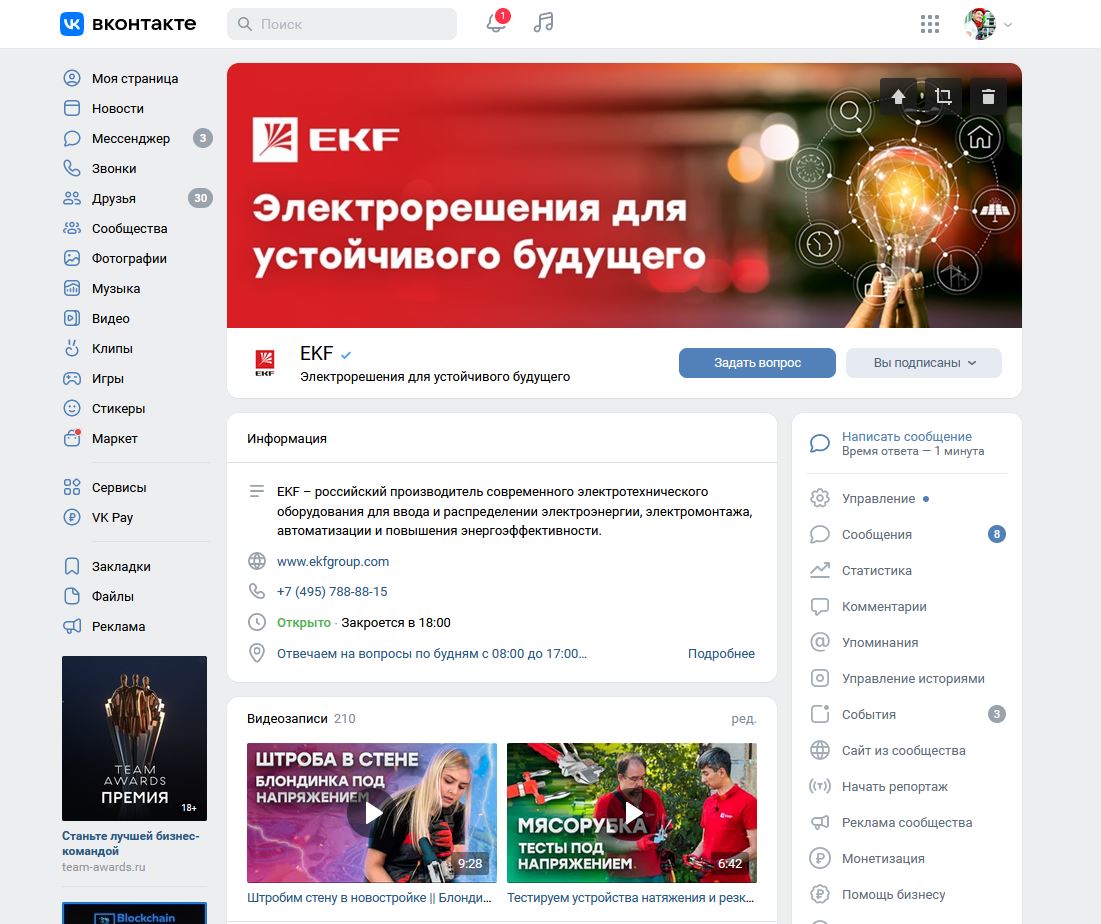
Task: Play the Штроба в стене video
Action: tap(372, 813)
